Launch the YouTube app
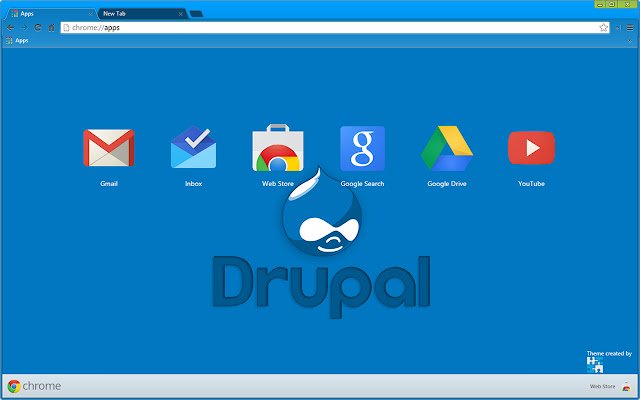640x400 pixels. [x=531, y=147]
